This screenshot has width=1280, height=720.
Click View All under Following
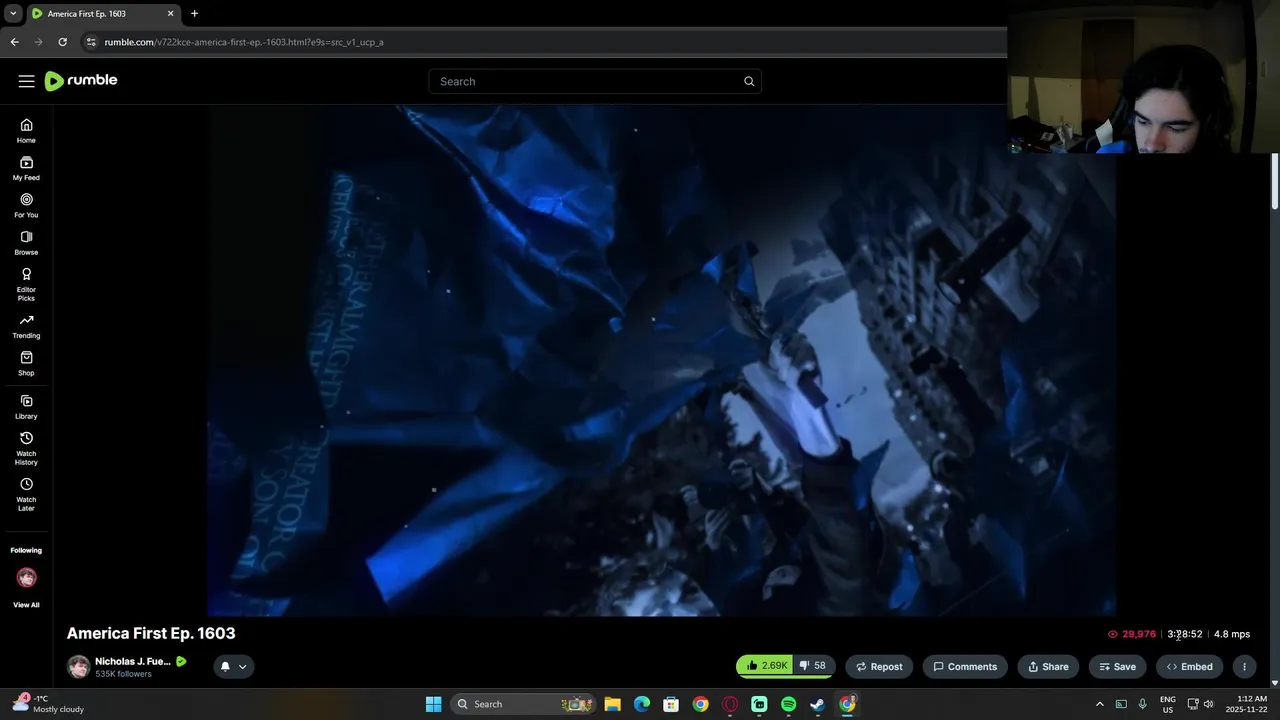pos(26,605)
